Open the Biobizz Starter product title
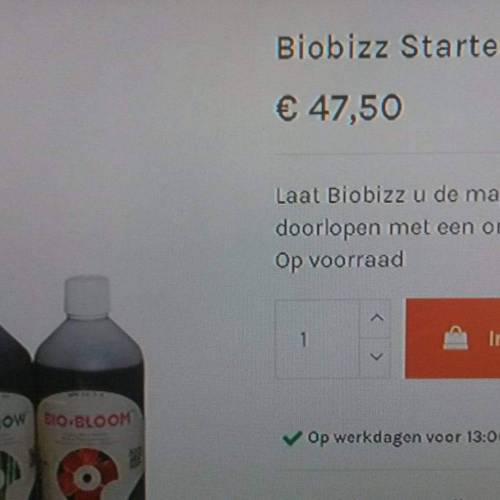 [388, 48]
